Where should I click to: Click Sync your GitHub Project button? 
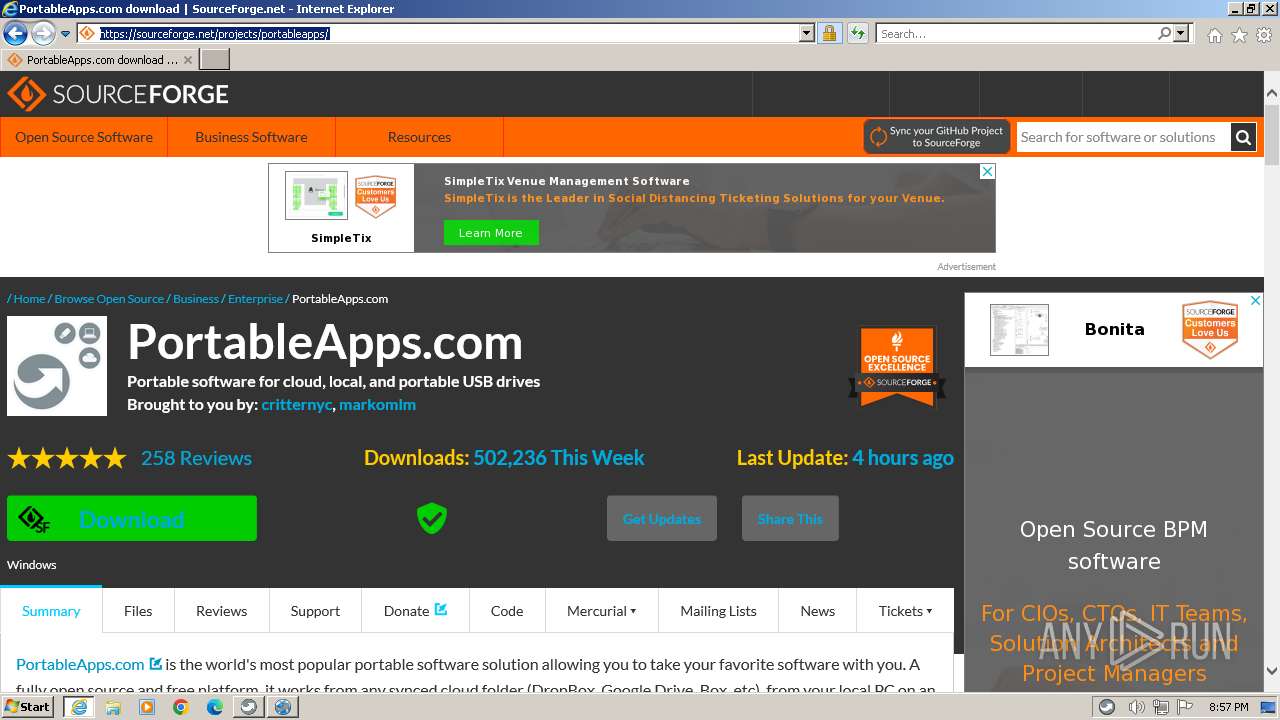(x=937, y=137)
